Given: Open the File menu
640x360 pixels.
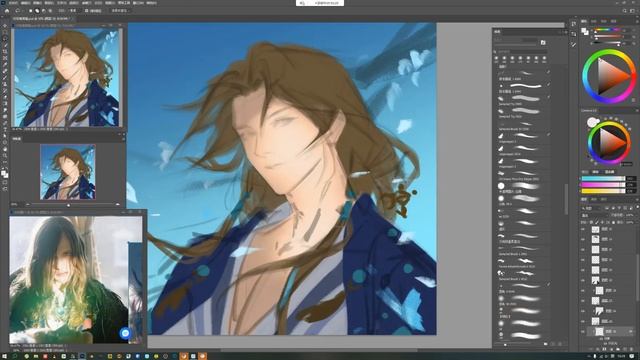Looking at the screenshot, I should 13,3.
